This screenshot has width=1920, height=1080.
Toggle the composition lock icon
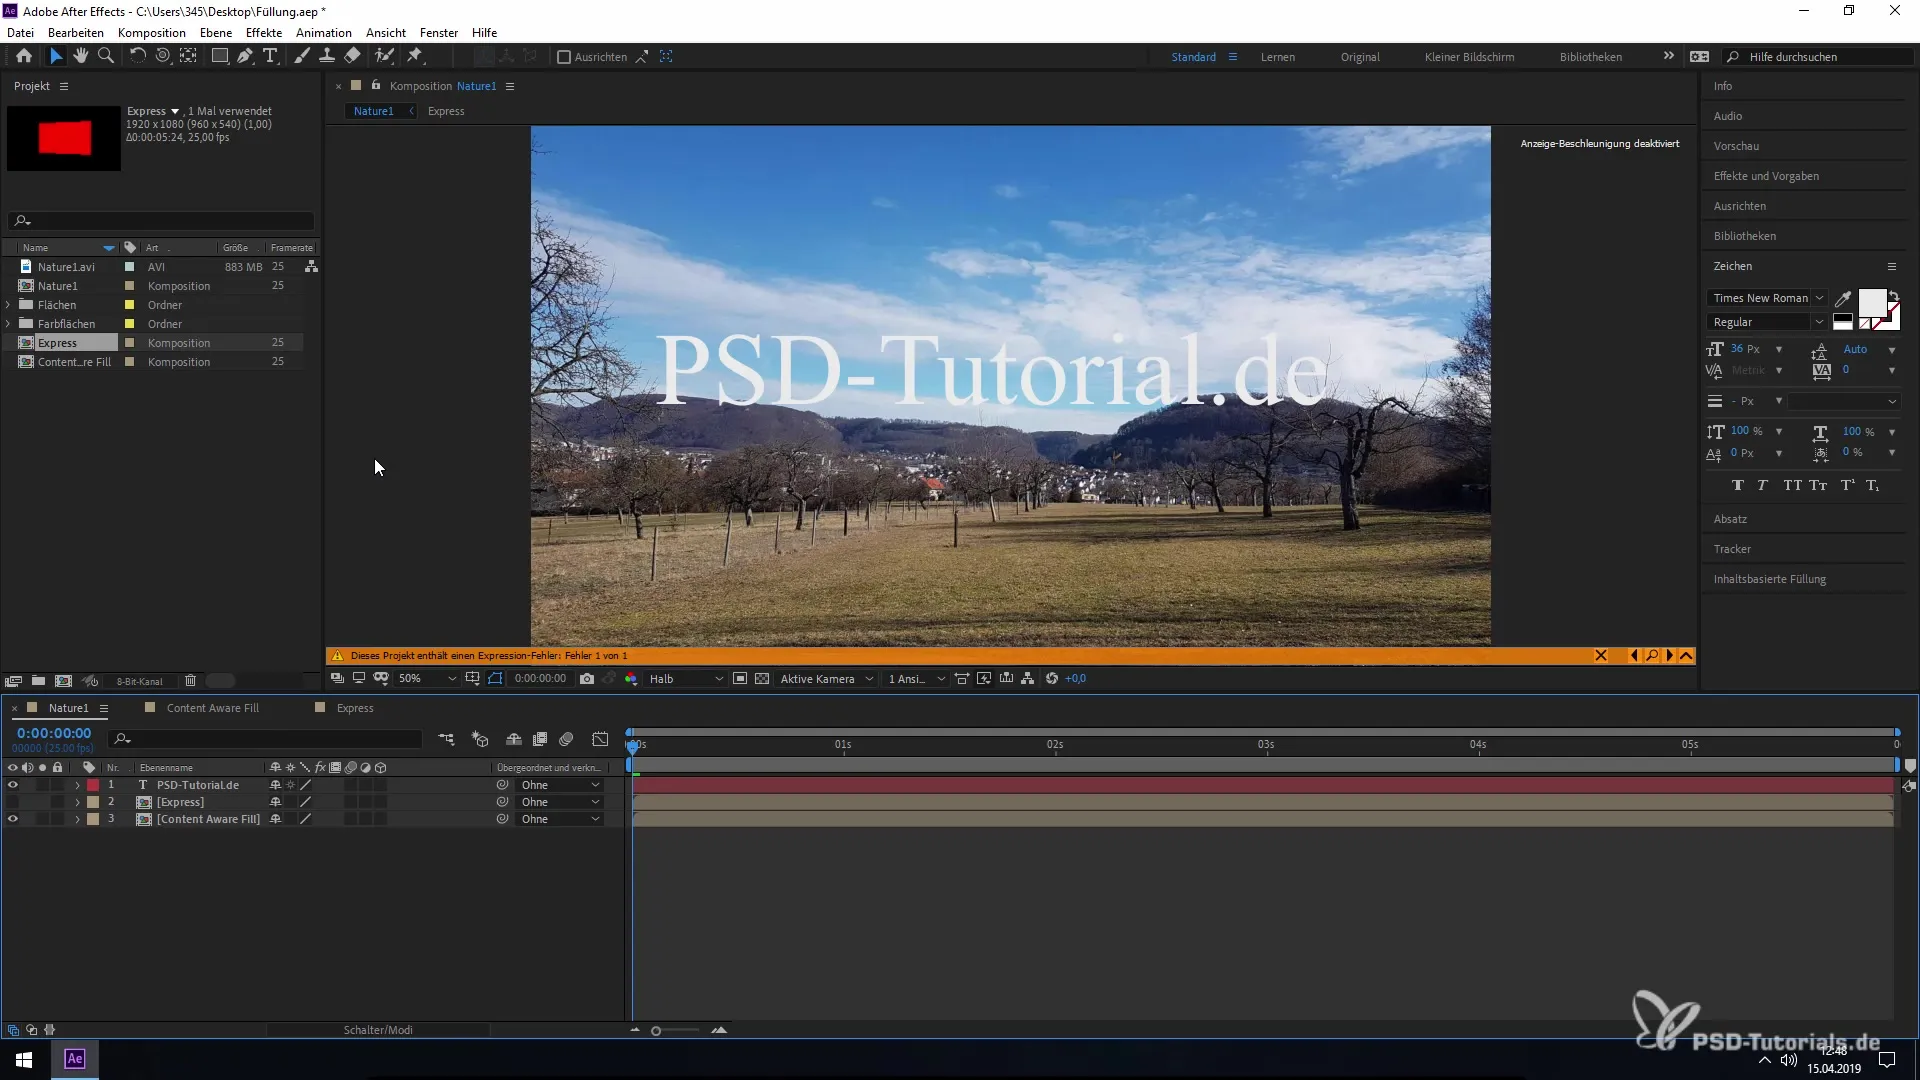tap(376, 86)
